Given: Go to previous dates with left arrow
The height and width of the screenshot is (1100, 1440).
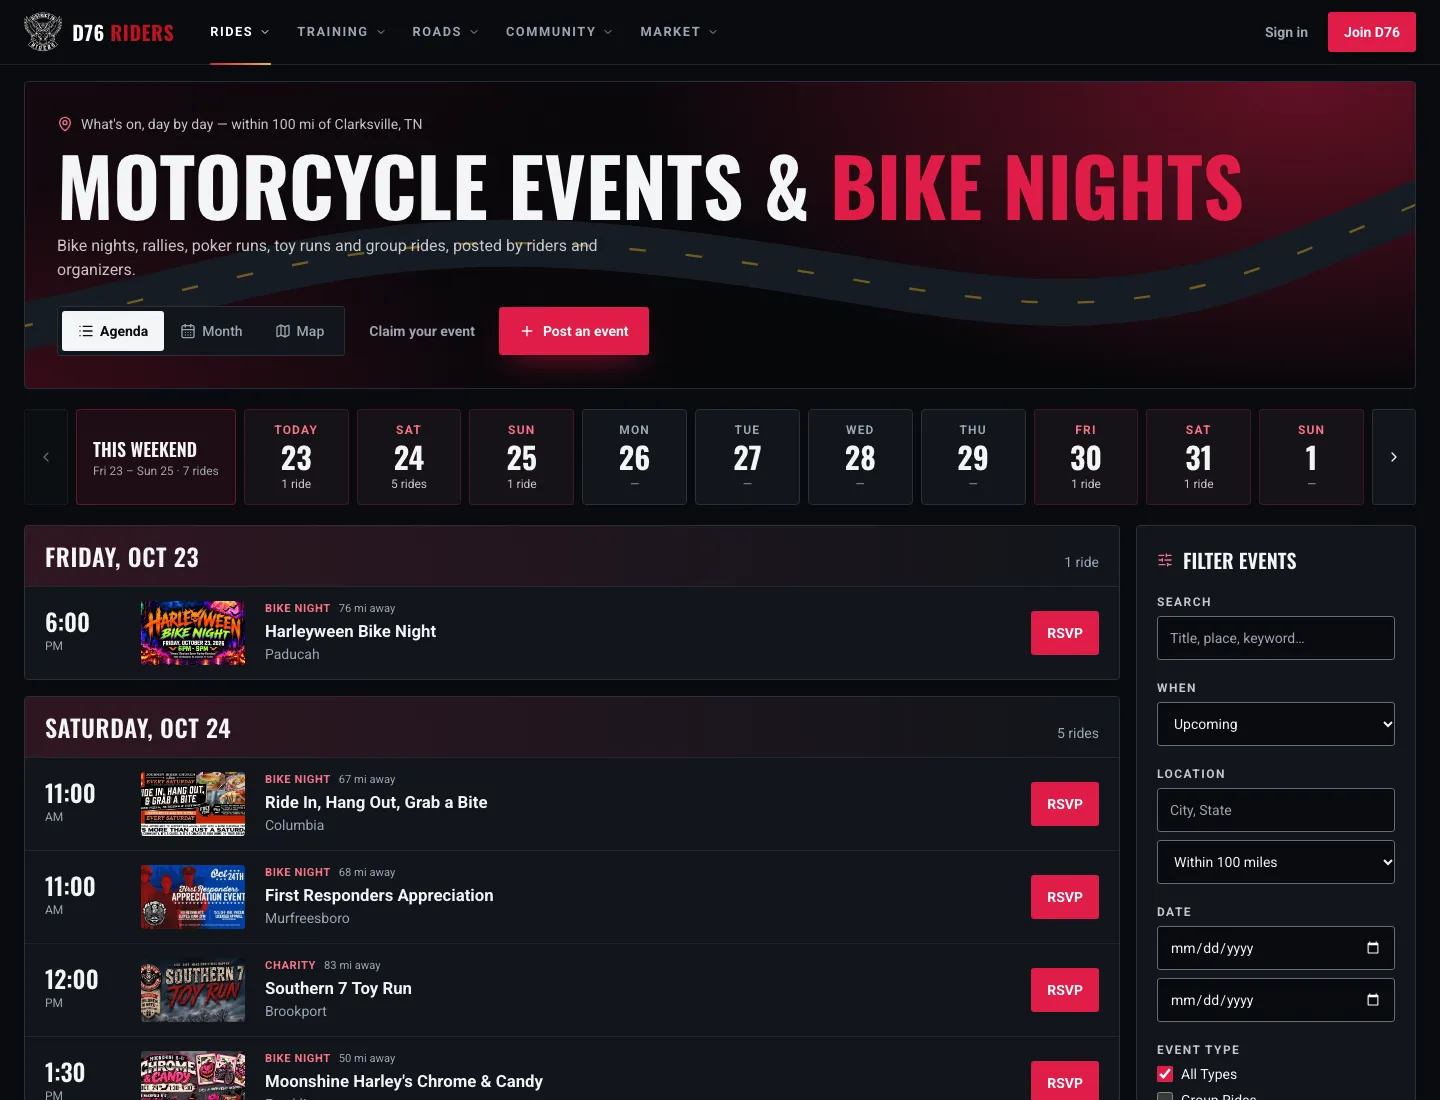Looking at the screenshot, I should 46,457.
